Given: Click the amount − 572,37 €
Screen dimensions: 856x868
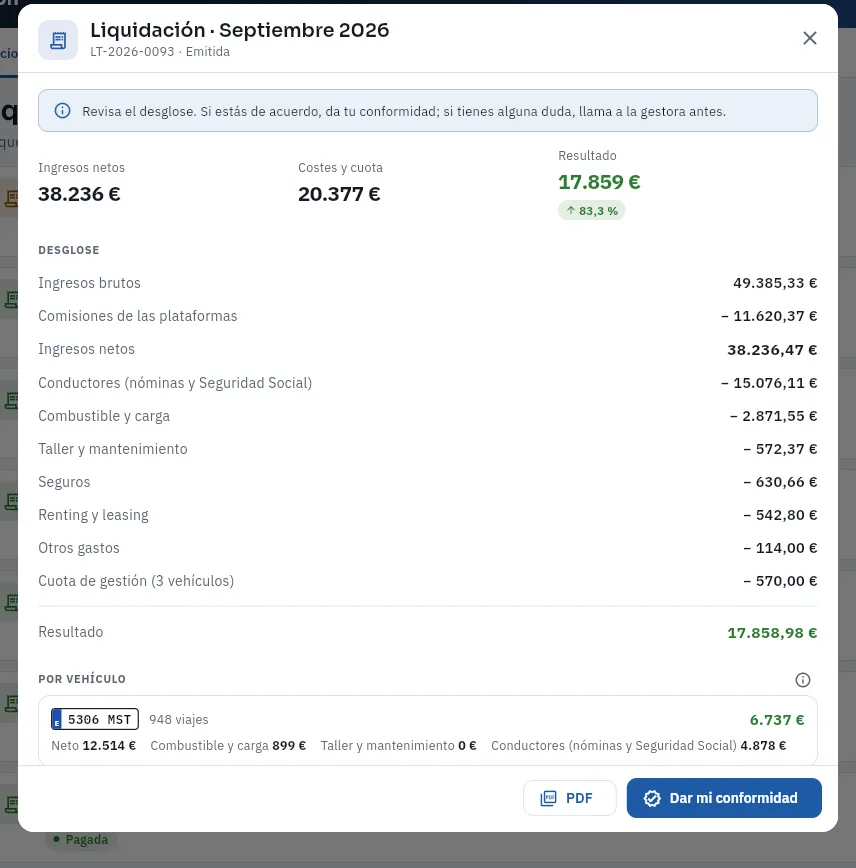Looking at the screenshot, I should pos(780,449).
